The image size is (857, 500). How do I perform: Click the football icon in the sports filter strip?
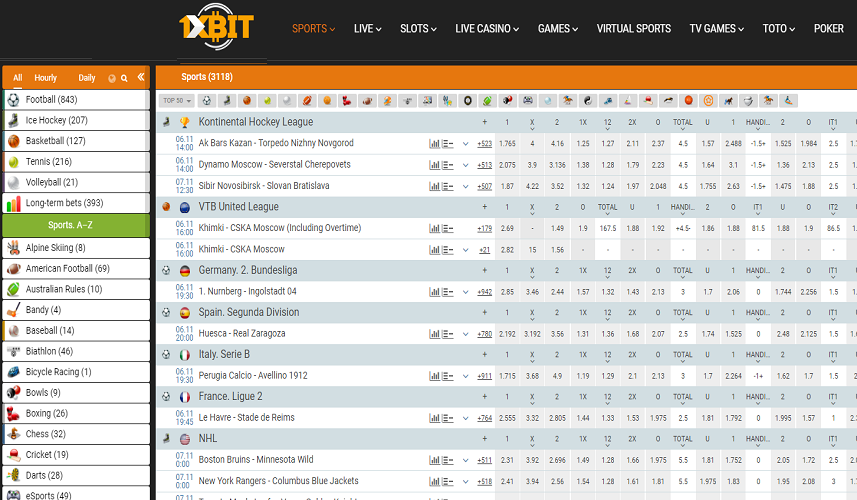[207, 101]
